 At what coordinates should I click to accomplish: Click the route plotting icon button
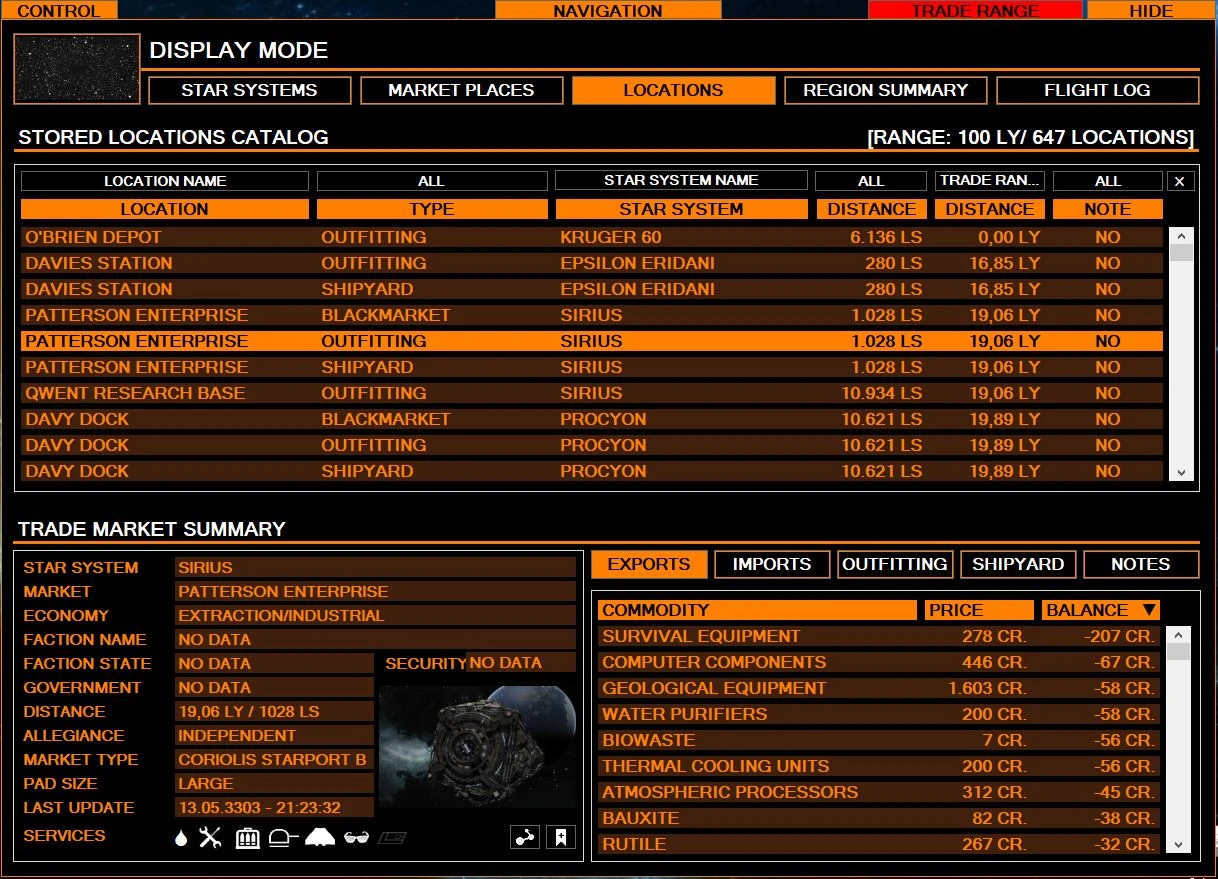pyautogui.click(x=525, y=838)
